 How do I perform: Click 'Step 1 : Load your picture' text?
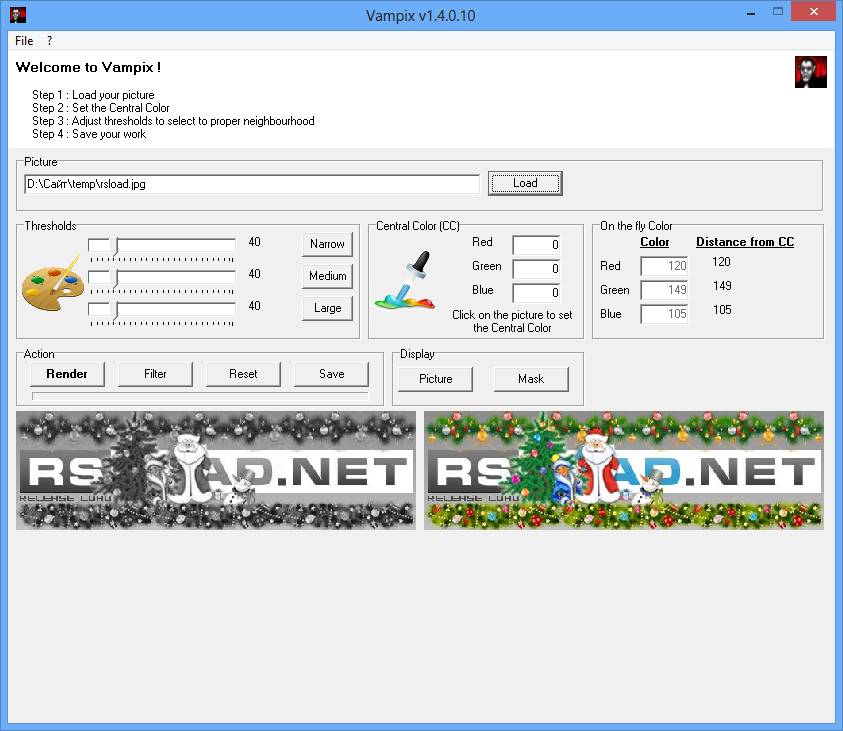pyautogui.click(x=93, y=95)
